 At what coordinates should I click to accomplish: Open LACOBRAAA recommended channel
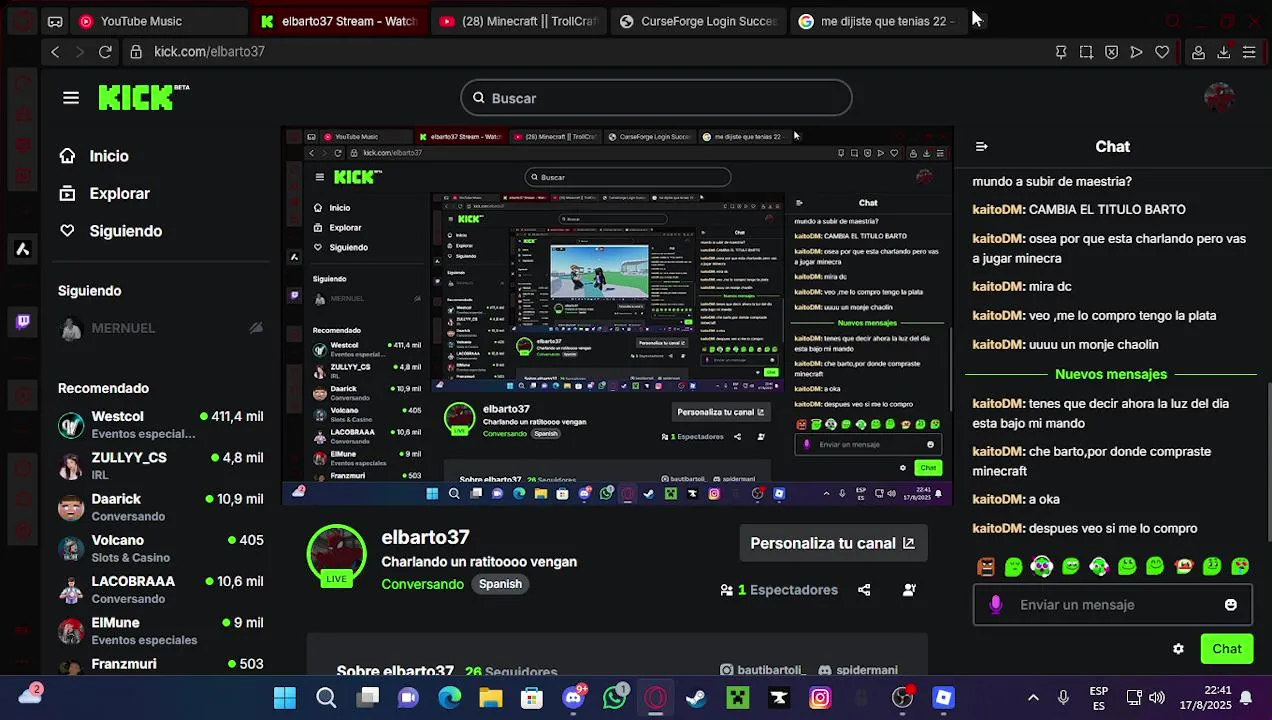pyautogui.click(x=160, y=589)
